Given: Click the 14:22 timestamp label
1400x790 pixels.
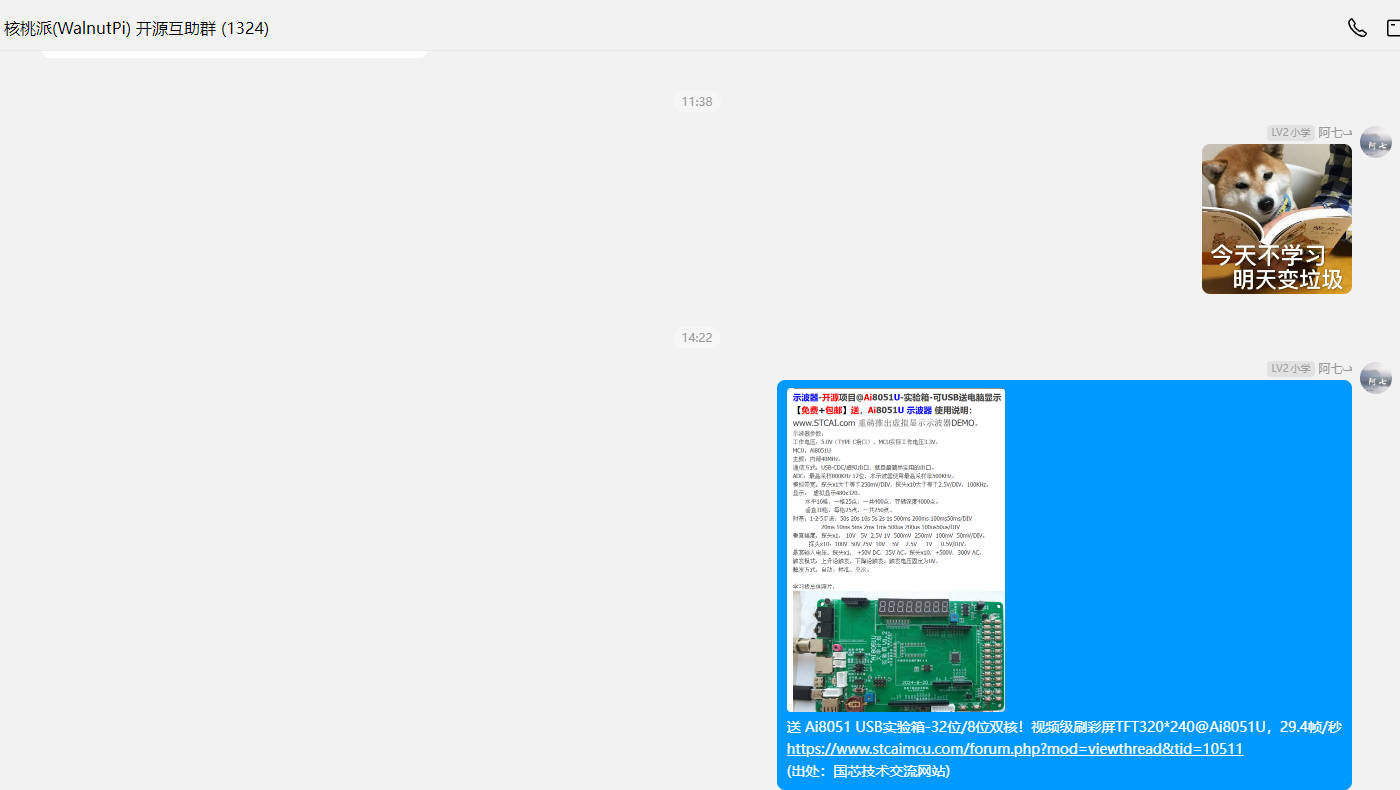Looking at the screenshot, I should [x=697, y=338].
